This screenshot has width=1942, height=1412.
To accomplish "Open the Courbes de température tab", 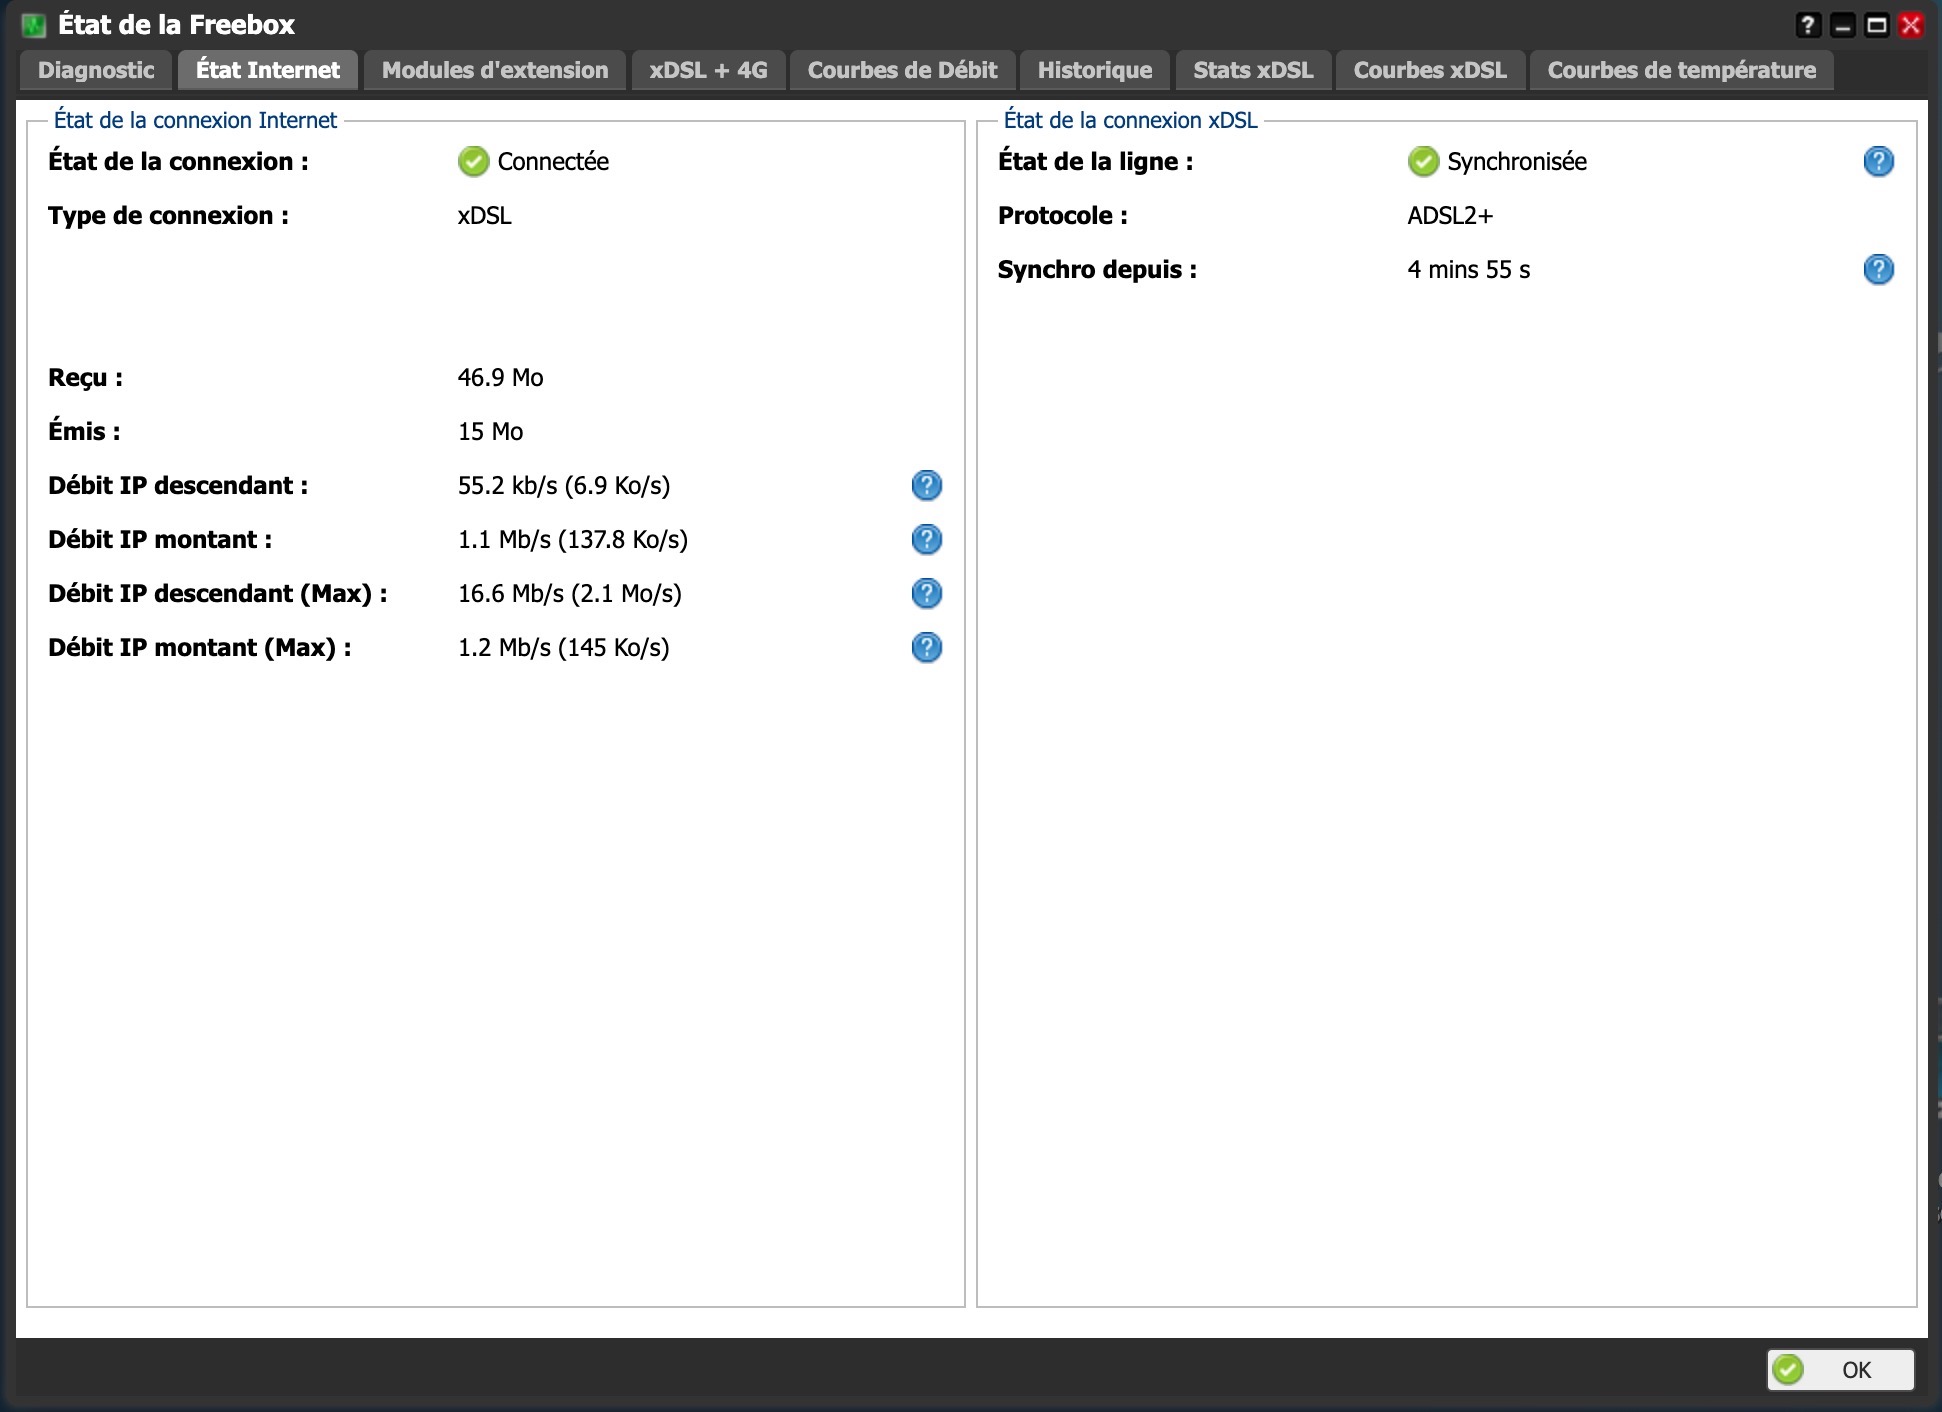I will [x=1682, y=70].
